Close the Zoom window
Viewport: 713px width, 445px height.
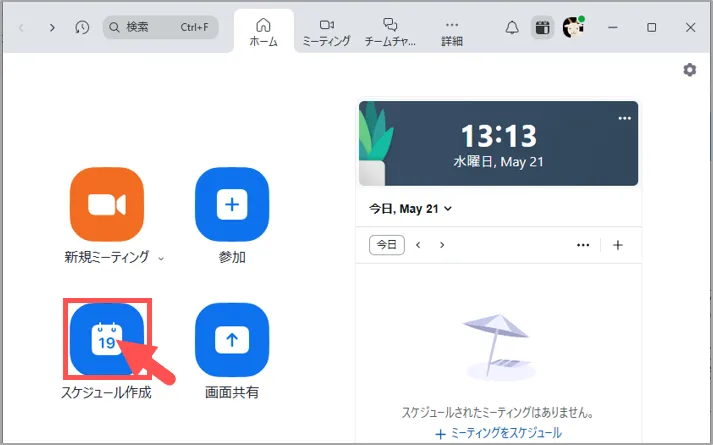[690, 28]
